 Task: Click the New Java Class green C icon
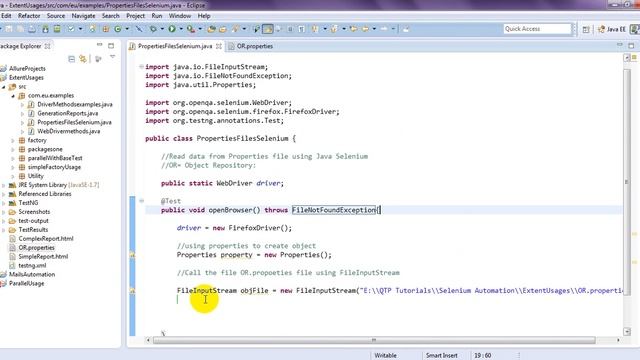point(118,29)
